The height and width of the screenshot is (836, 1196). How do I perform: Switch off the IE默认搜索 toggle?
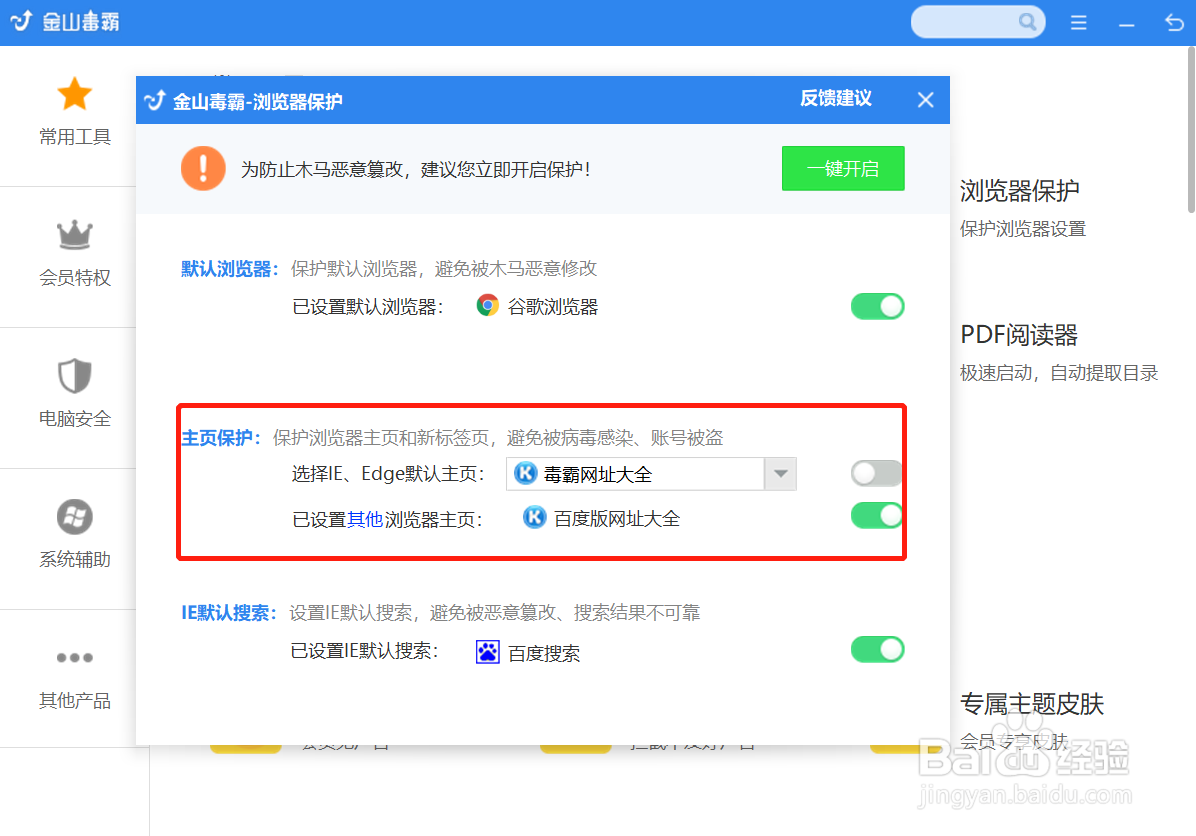click(x=877, y=649)
